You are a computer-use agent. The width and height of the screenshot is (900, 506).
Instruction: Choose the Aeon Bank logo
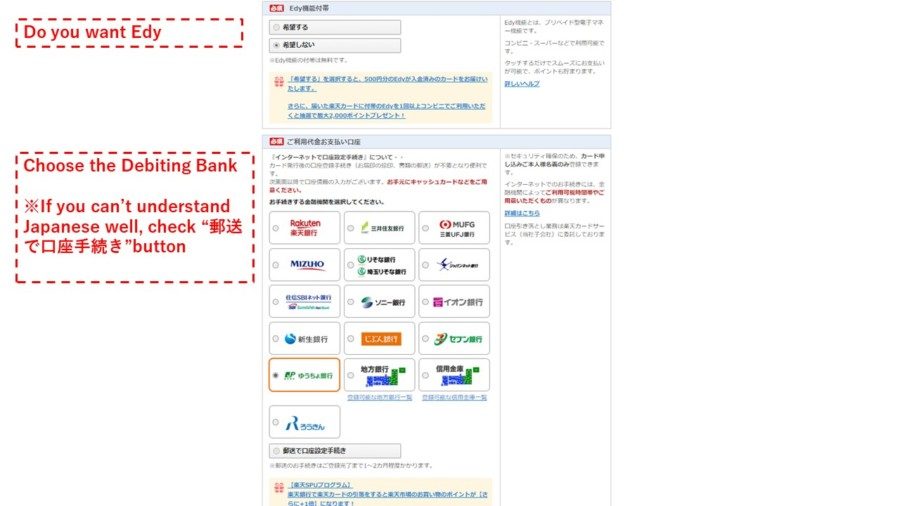pyautogui.click(x=459, y=302)
